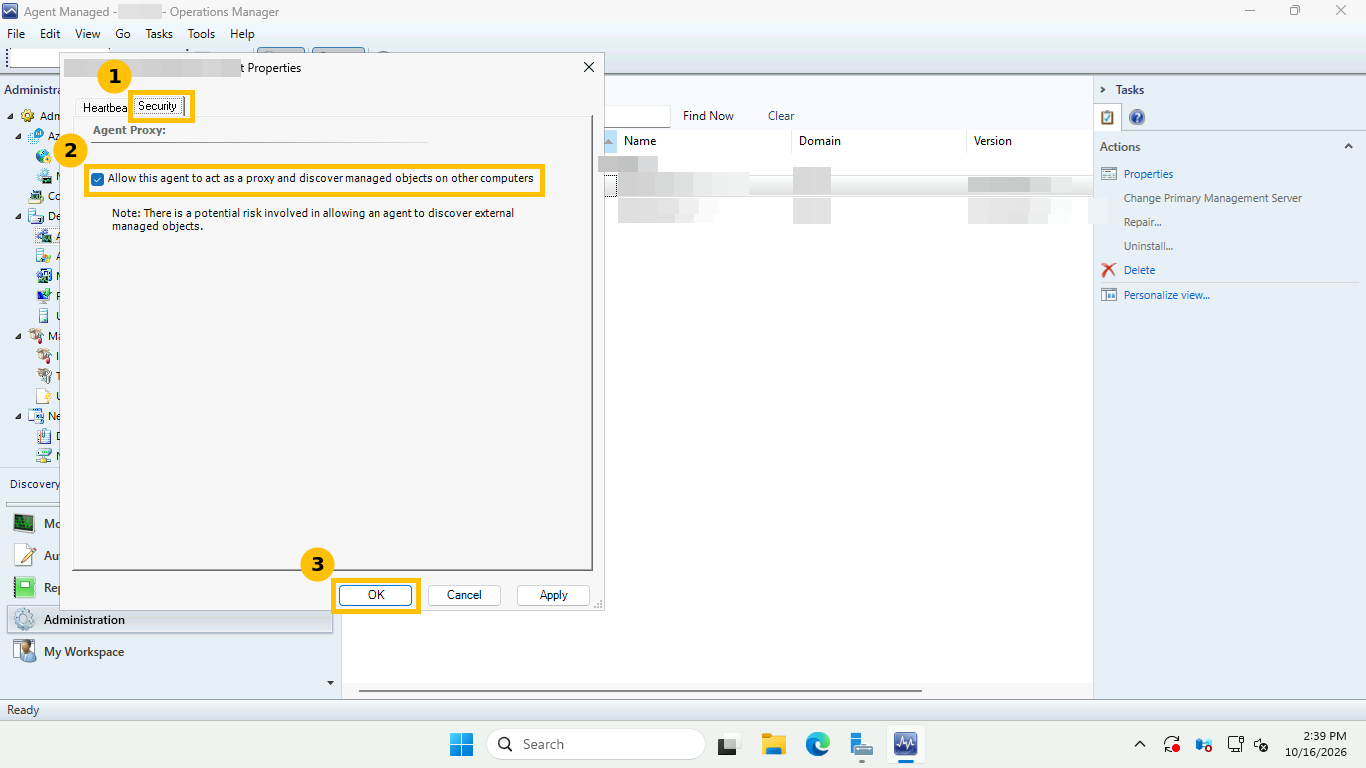
Task: Select the Administration workspace button
Action: (169, 620)
